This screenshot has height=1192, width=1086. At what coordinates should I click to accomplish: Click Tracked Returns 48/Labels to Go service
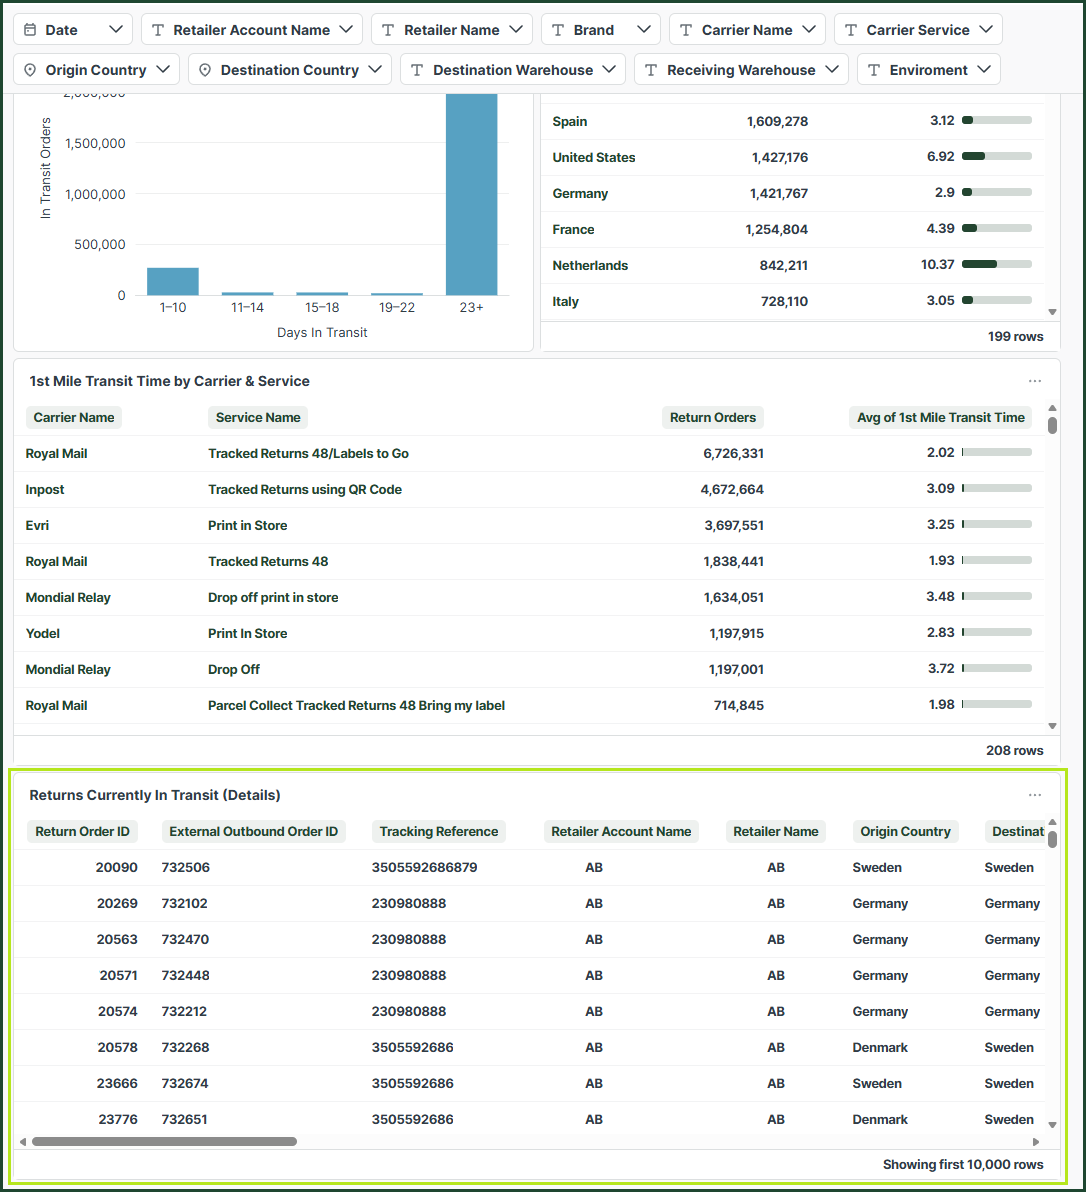click(x=309, y=454)
